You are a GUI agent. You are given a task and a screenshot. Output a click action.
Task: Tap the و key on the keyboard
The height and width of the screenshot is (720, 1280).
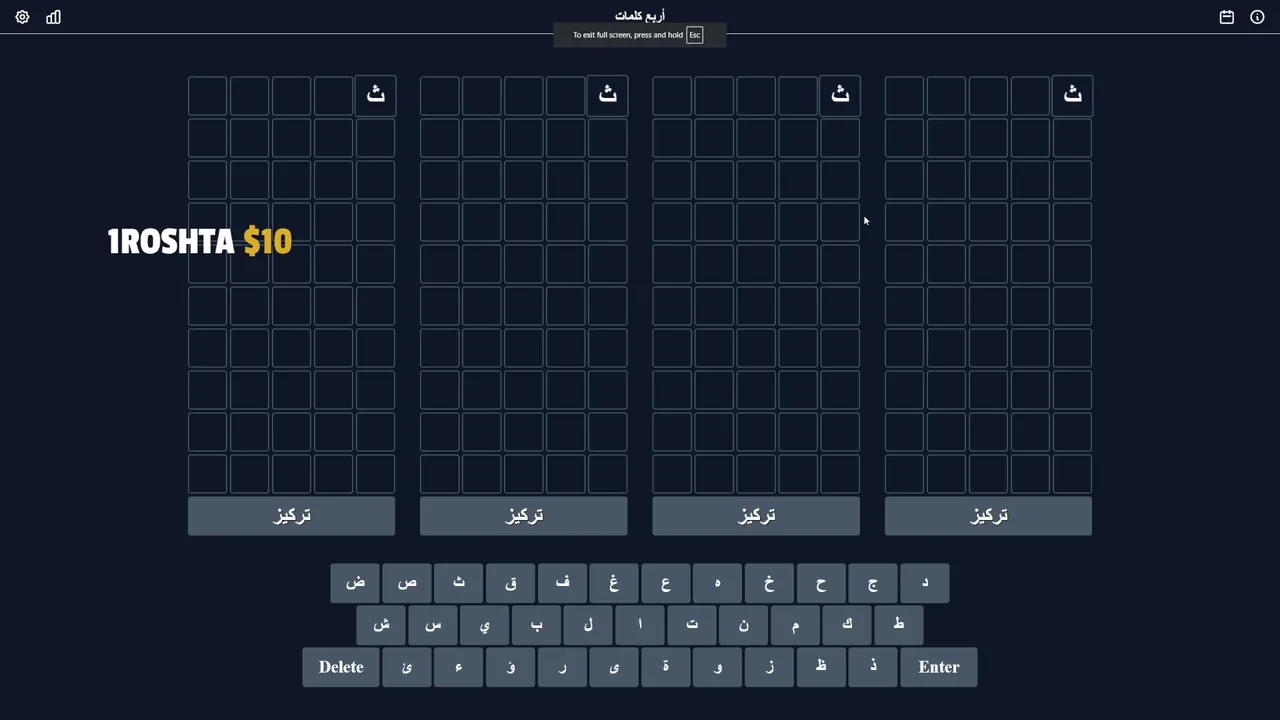click(717, 667)
